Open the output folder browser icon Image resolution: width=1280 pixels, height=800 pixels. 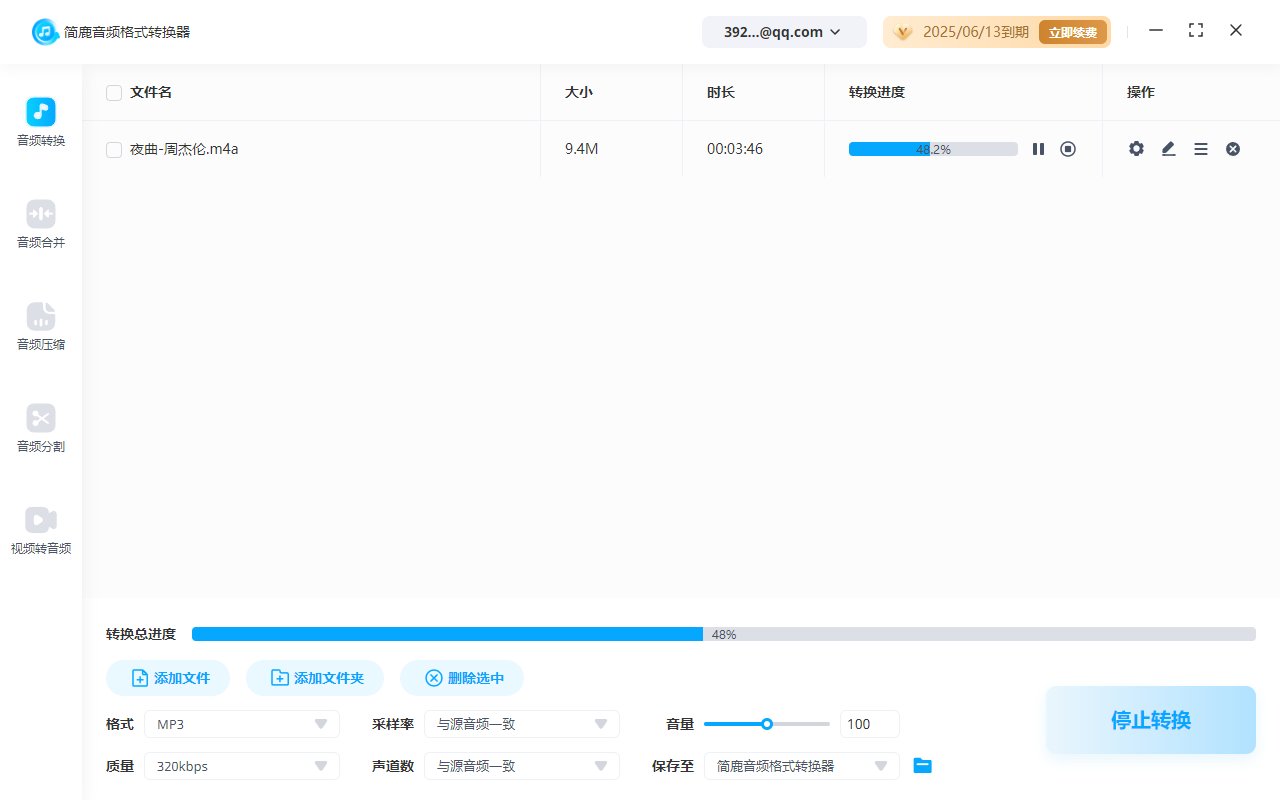point(922,765)
